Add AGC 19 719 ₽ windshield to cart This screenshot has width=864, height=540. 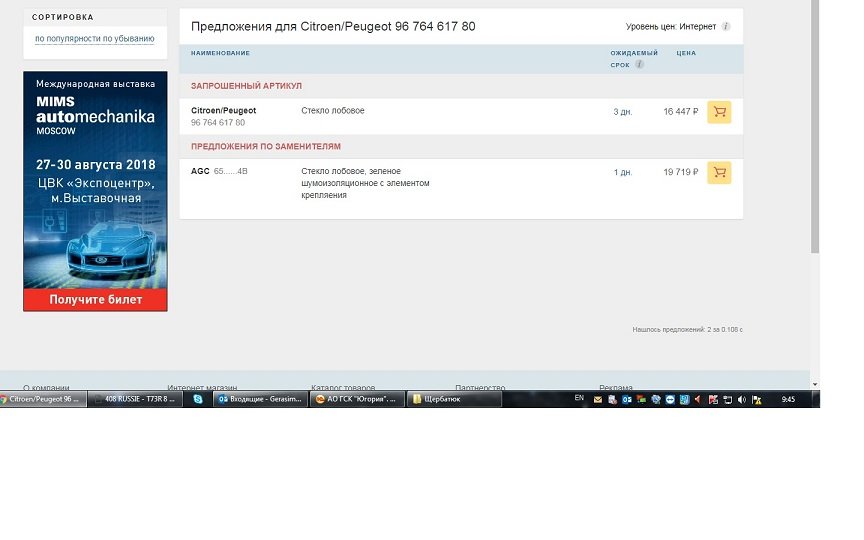tap(719, 172)
